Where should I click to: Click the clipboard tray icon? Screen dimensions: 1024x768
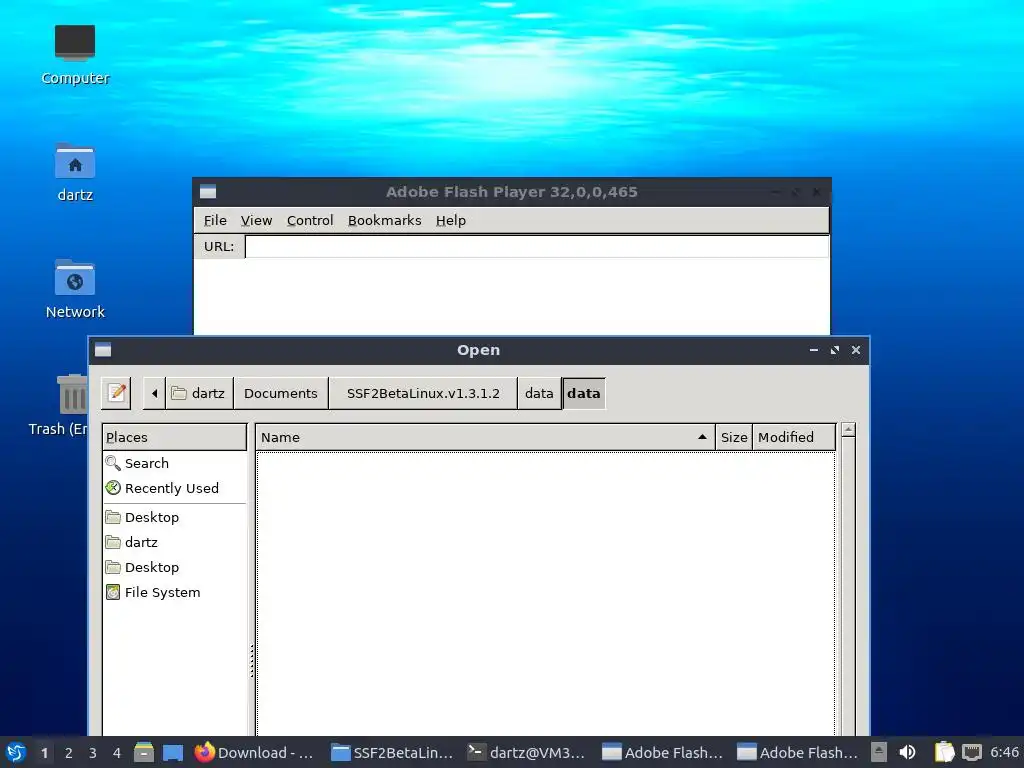(x=944, y=752)
